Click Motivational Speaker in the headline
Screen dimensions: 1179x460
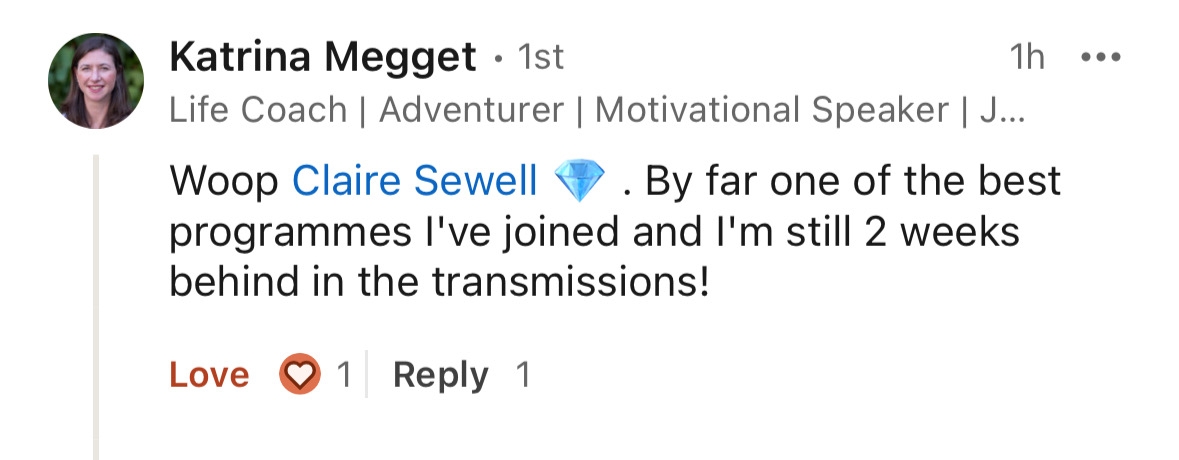point(771,110)
